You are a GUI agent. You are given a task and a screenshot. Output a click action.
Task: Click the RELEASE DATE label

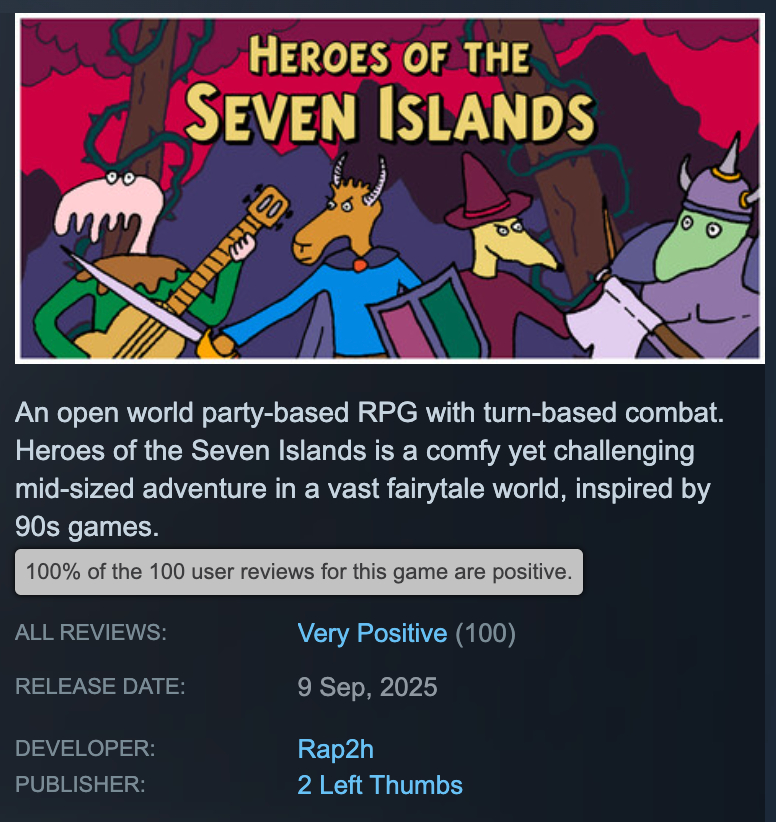click(100, 686)
